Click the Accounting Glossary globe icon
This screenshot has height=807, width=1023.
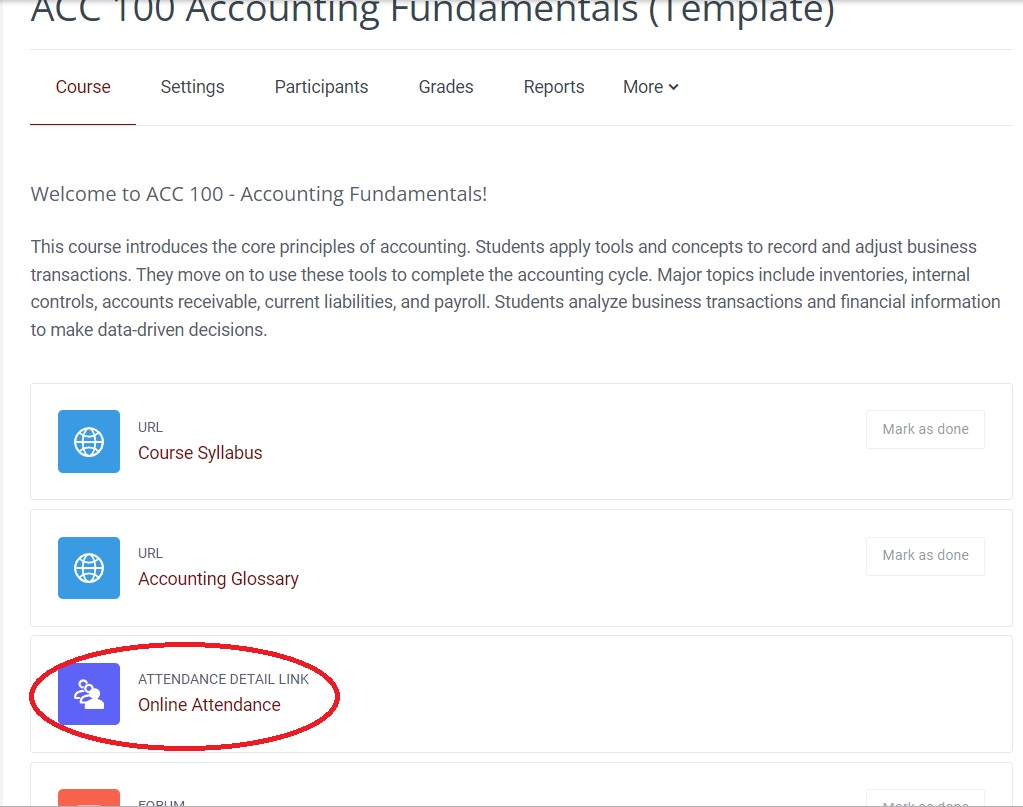pyautogui.click(x=89, y=568)
